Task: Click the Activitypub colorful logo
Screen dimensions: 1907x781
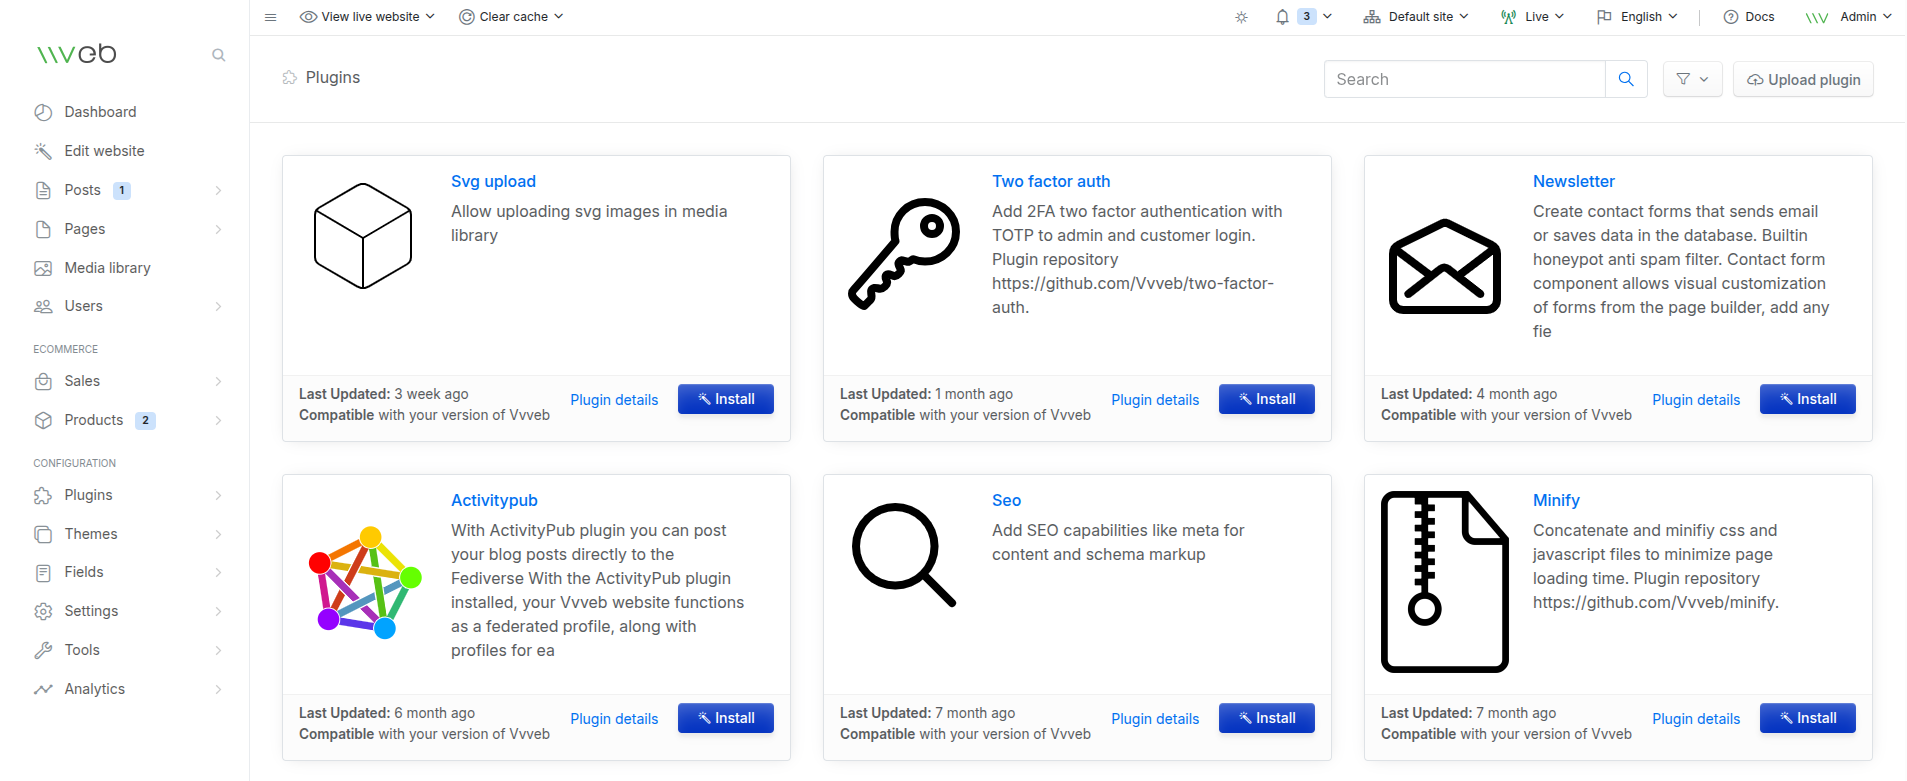Action: 364,582
